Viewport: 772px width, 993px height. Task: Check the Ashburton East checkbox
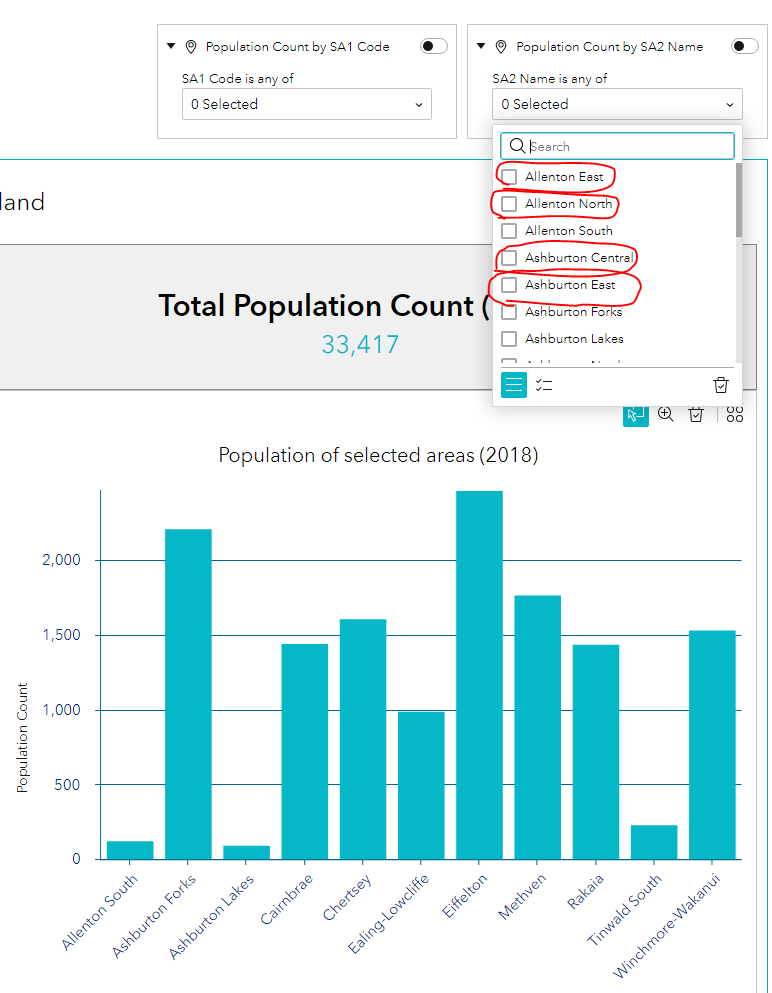pyautogui.click(x=509, y=285)
